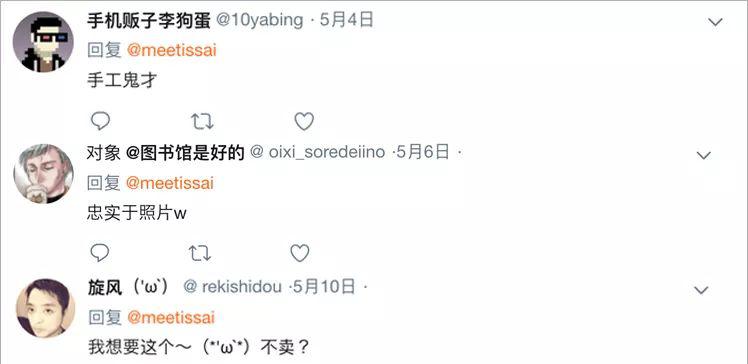
Task: View the oixi_soredeiino profile picture
Action: pos(43,174)
